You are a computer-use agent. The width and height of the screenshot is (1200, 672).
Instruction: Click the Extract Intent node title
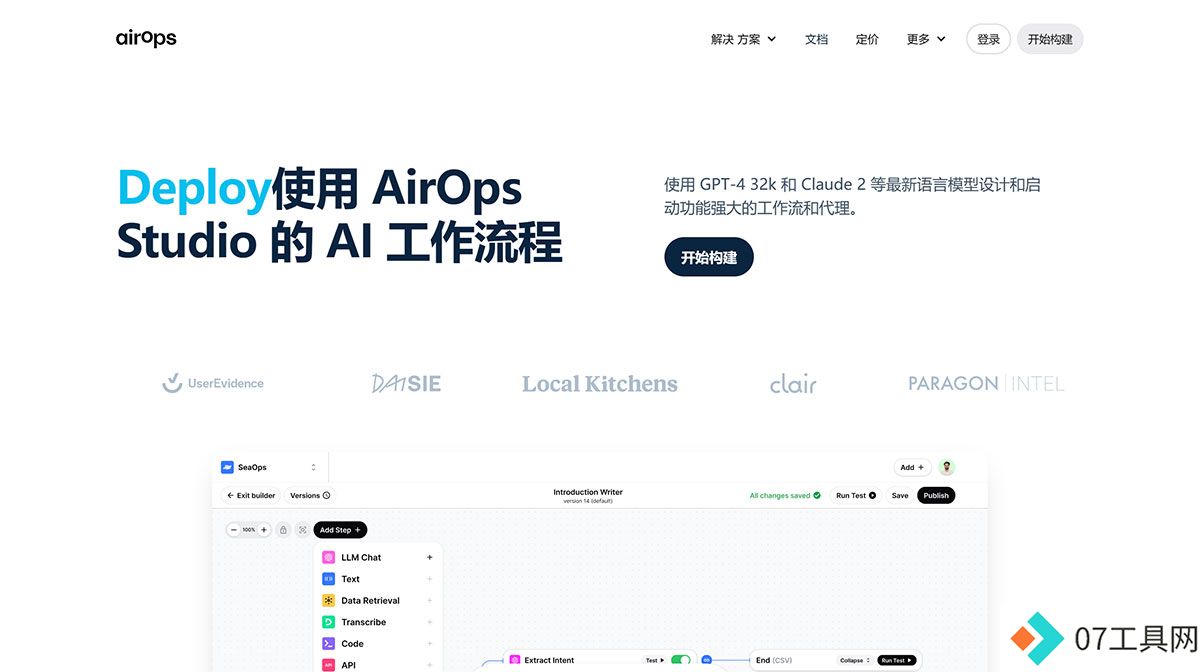tap(549, 660)
